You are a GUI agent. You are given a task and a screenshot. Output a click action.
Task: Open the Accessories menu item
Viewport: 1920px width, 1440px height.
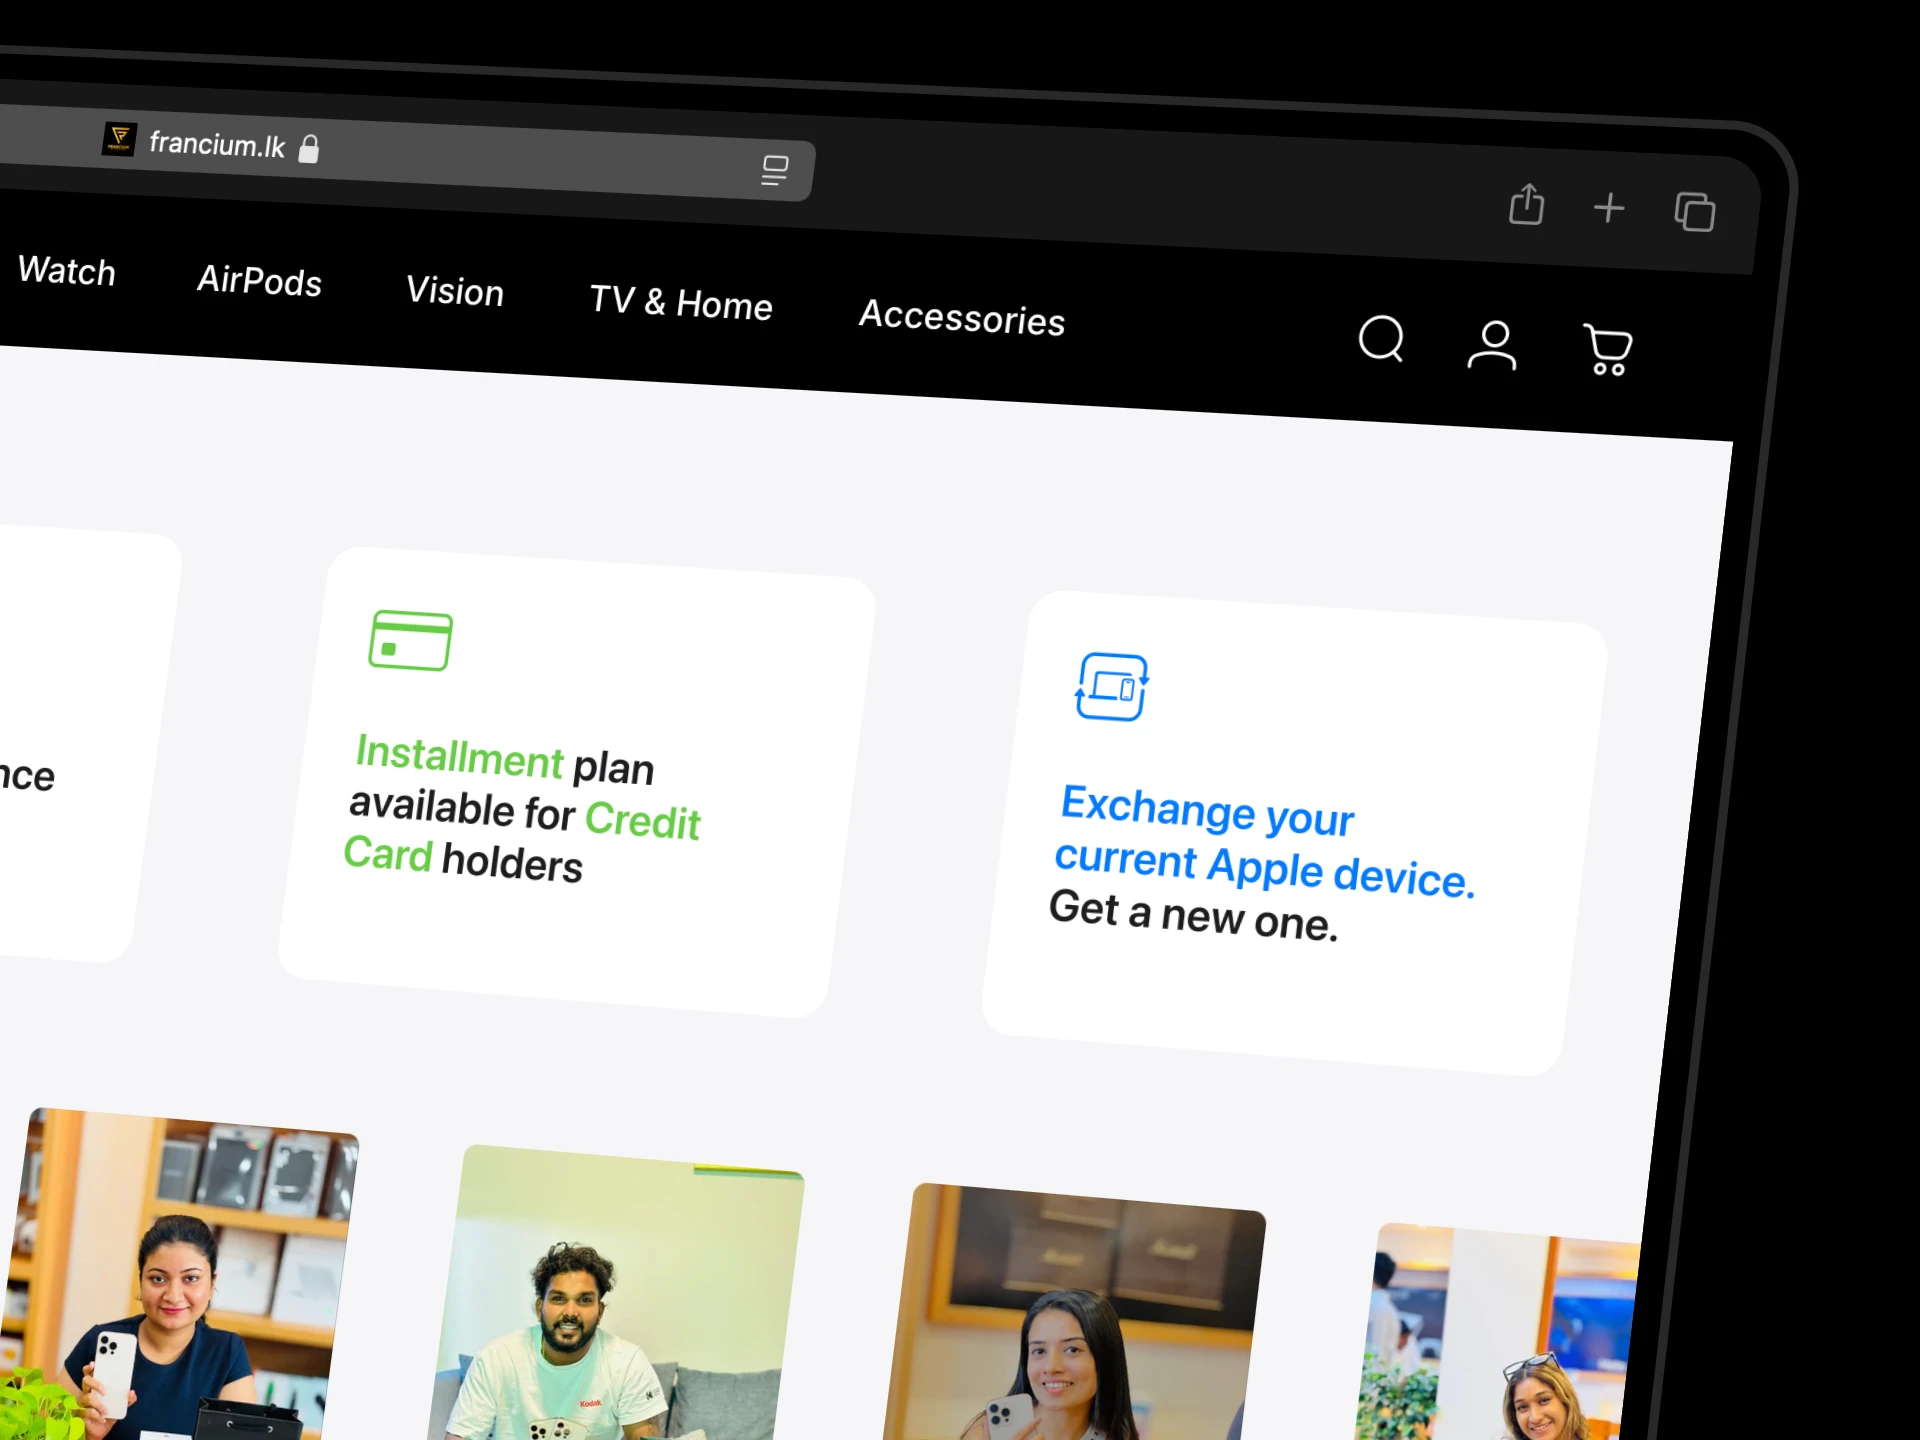pos(962,317)
